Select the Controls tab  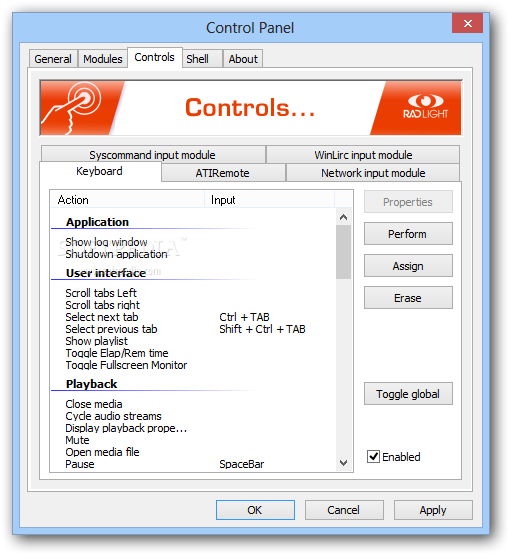pos(155,57)
